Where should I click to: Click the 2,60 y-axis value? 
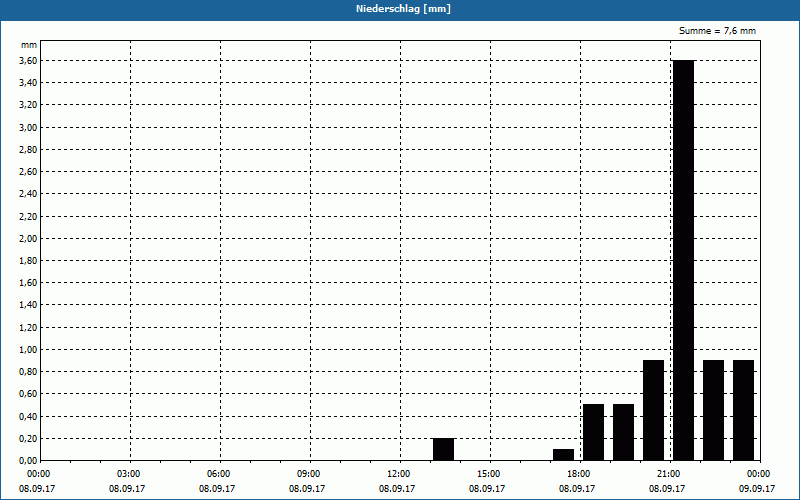[28, 172]
